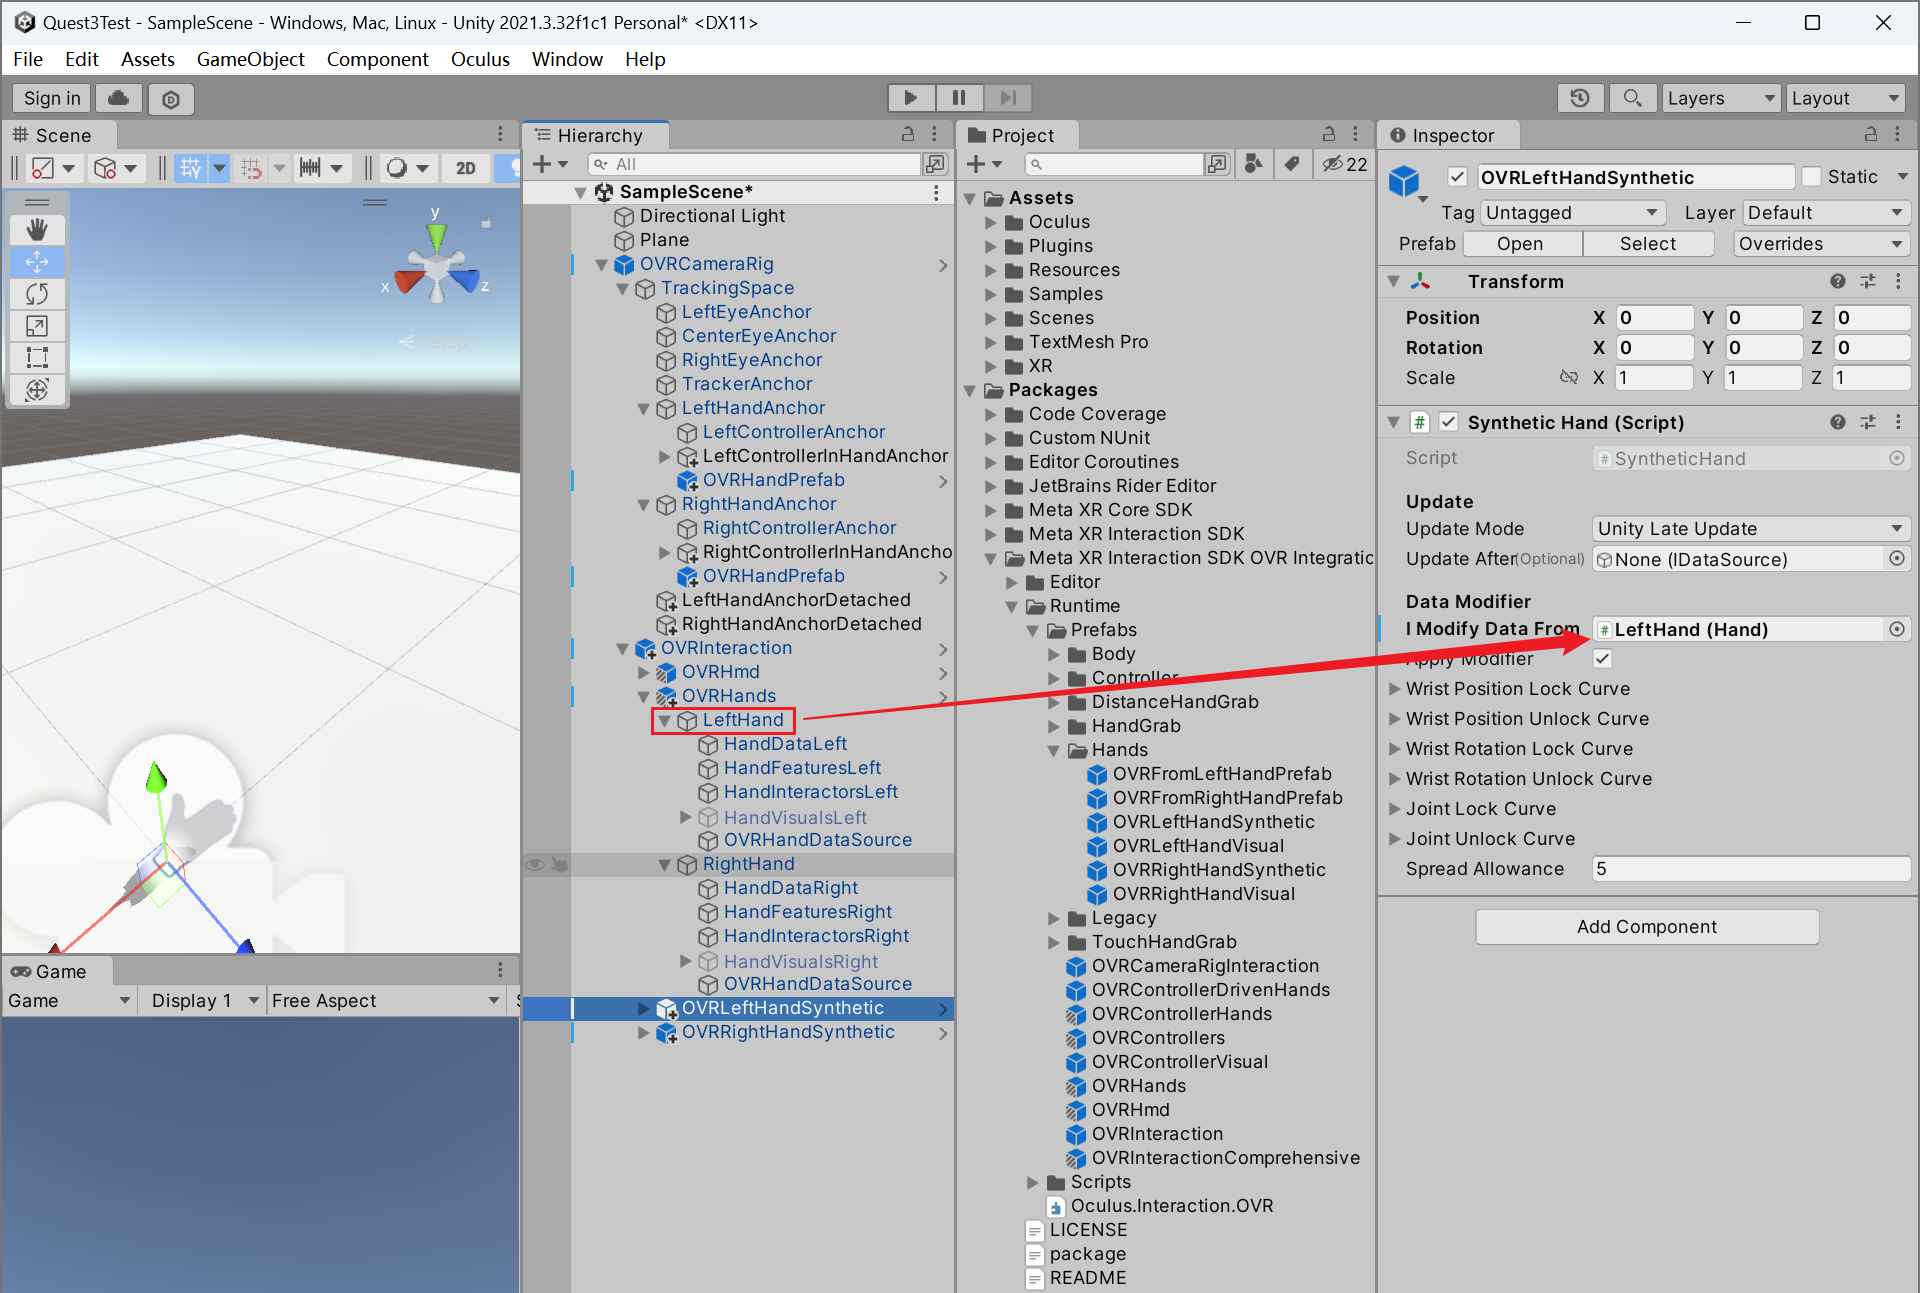Select the Hand (View) tool
1920x1293 pixels.
pyautogui.click(x=37, y=230)
